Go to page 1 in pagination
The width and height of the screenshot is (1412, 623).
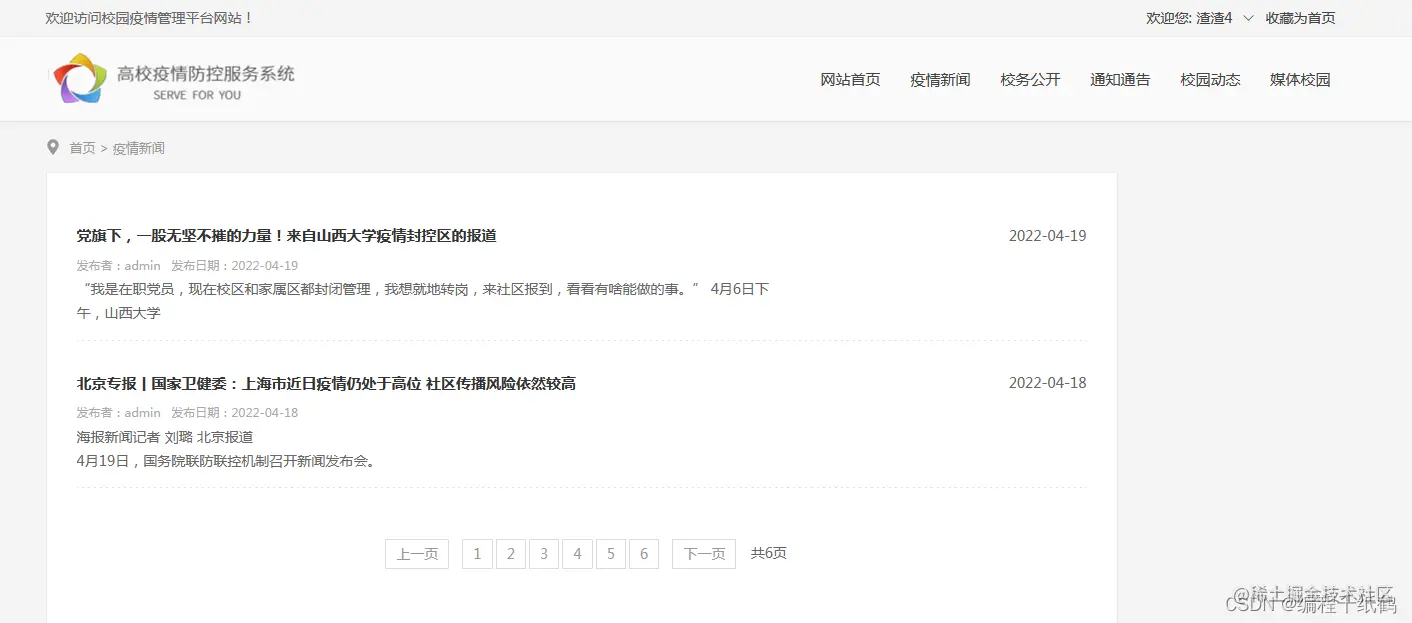tap(477, 554)
